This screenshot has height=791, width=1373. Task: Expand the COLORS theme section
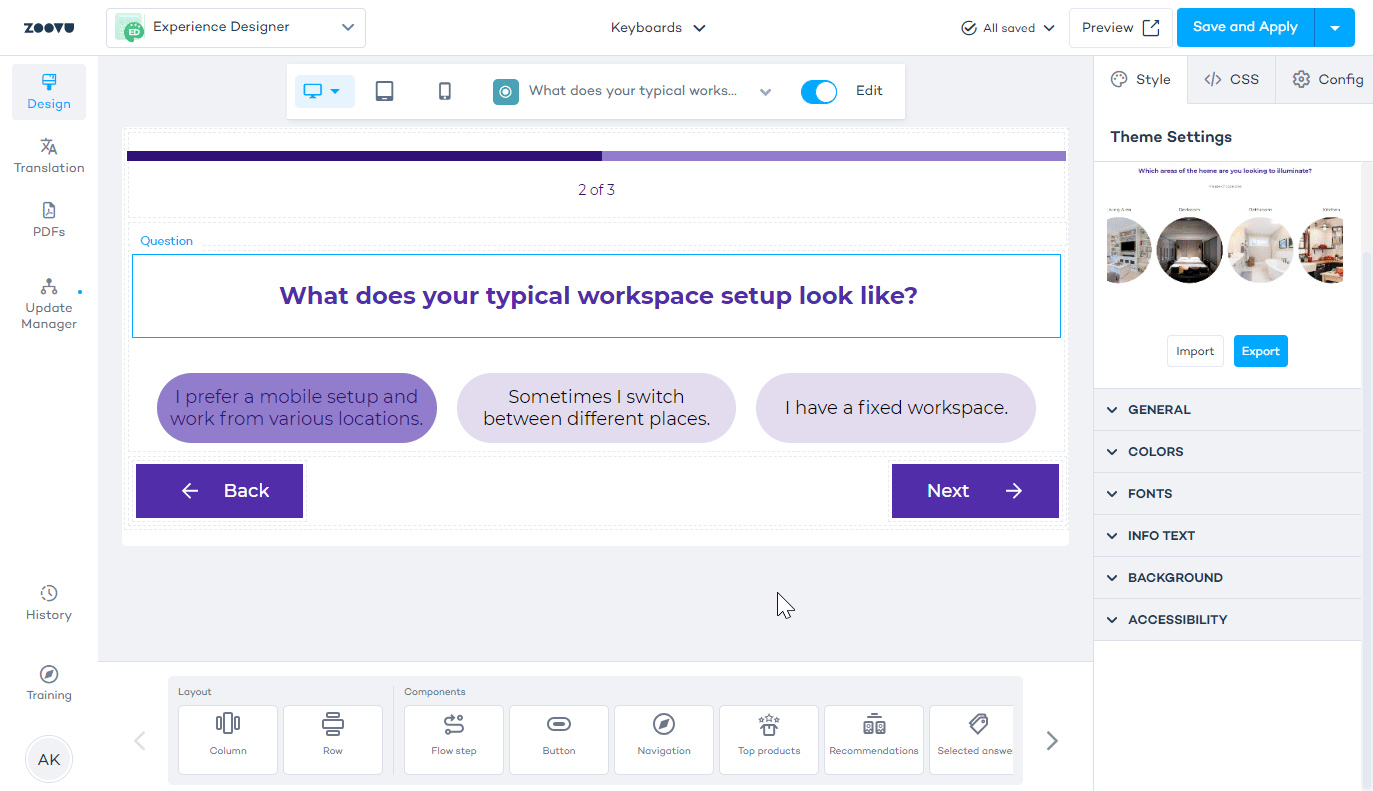coord(1156,451)
